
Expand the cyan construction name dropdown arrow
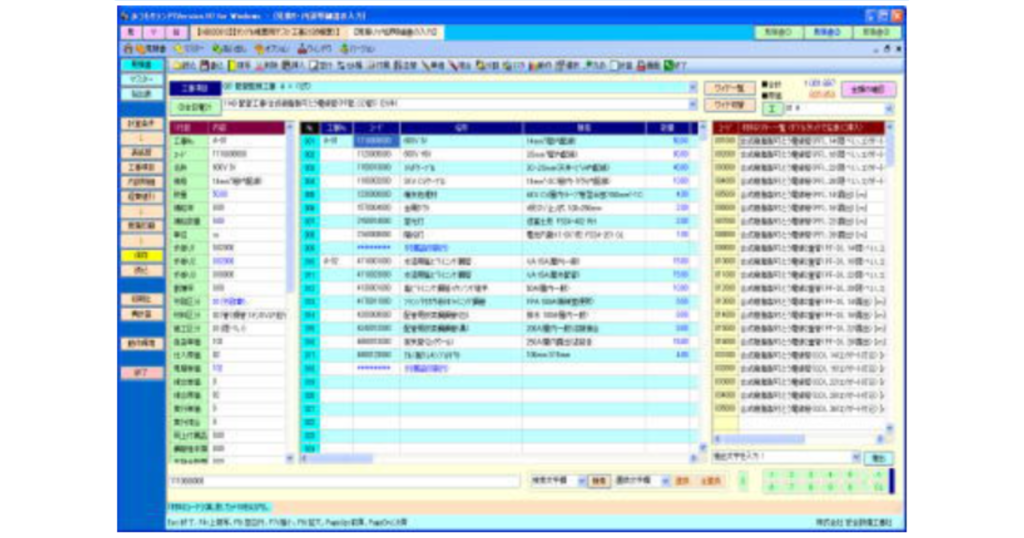point(692,87)
